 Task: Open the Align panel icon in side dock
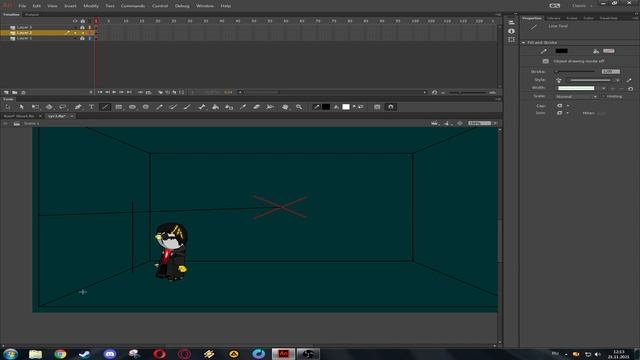click(511, 22)
